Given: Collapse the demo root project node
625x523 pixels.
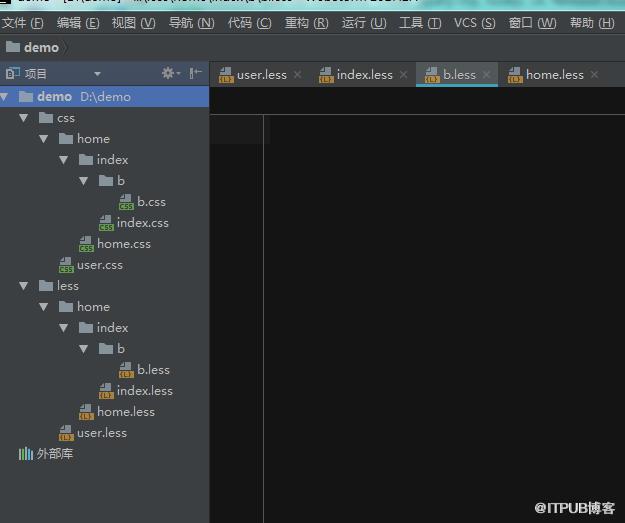Looking at the screenshot, I should tap(4, 97).
